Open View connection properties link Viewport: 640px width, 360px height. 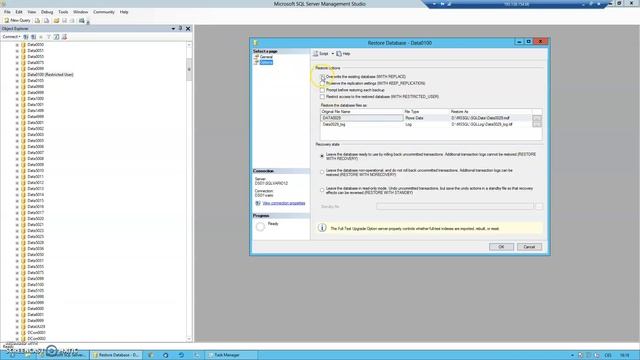pos(284,203)
